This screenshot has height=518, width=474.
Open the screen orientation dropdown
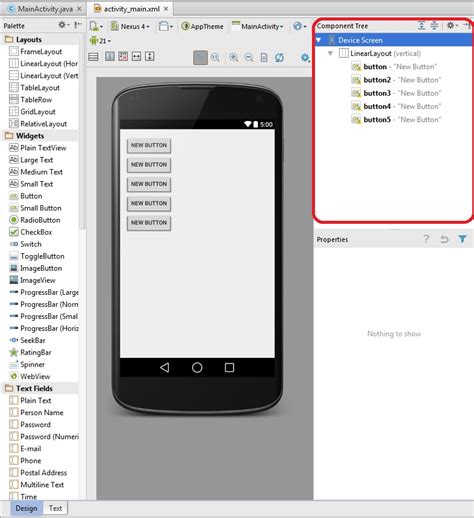tap(165, 26)
